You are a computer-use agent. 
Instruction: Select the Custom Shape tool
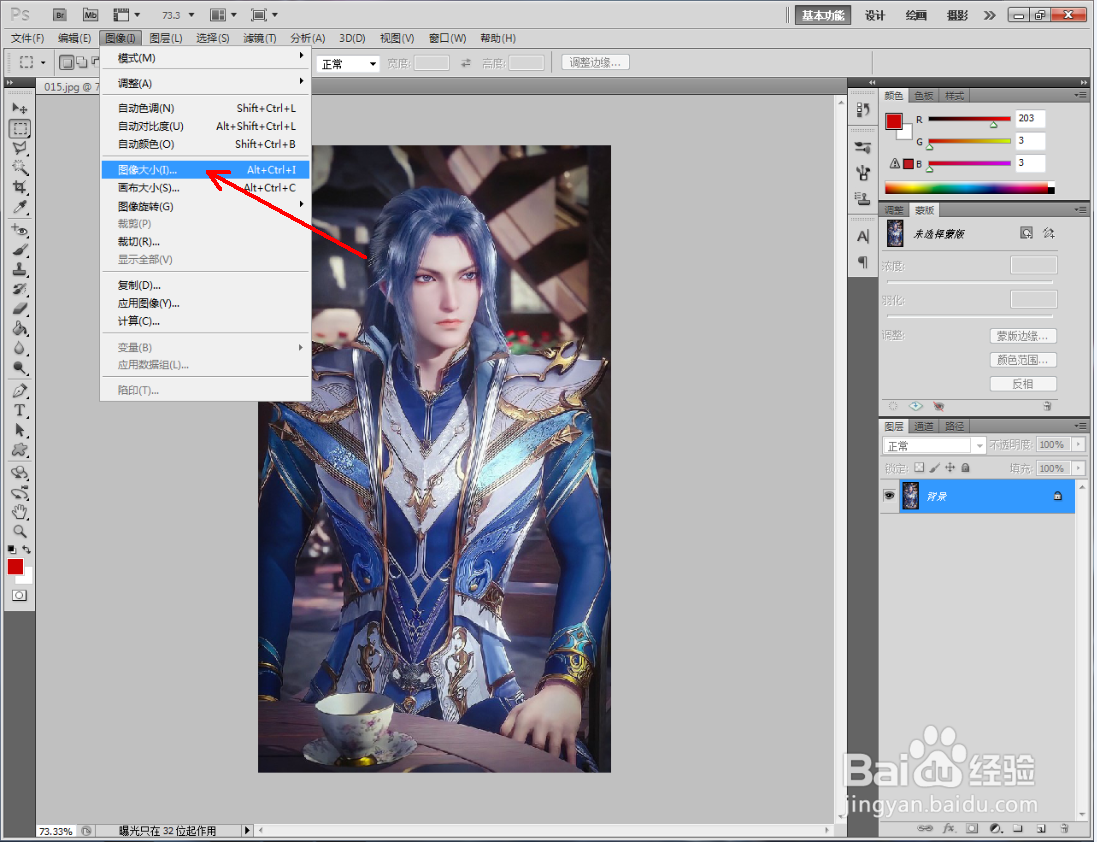click(x=20, y=450)
